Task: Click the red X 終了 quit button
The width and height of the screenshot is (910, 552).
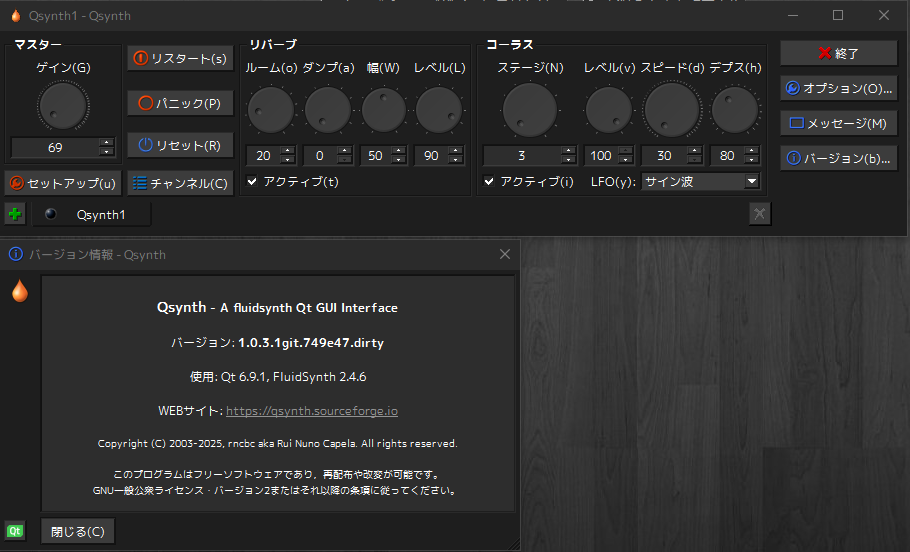Action: [839, 53]
